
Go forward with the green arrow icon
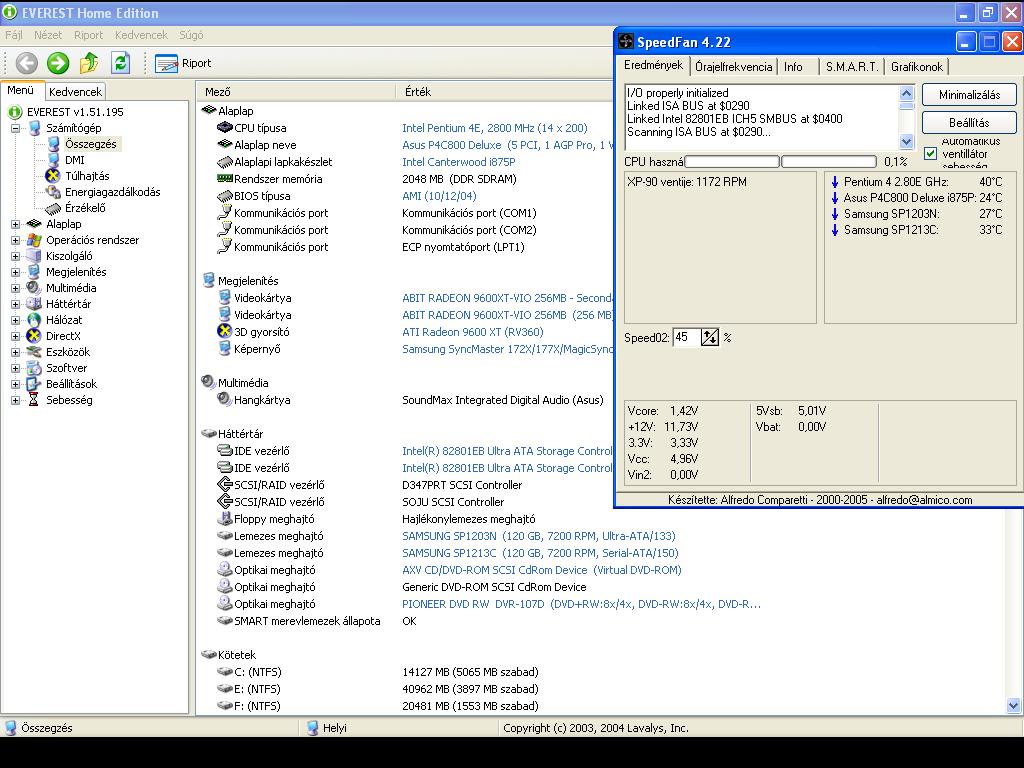click(x=58, y=63)
